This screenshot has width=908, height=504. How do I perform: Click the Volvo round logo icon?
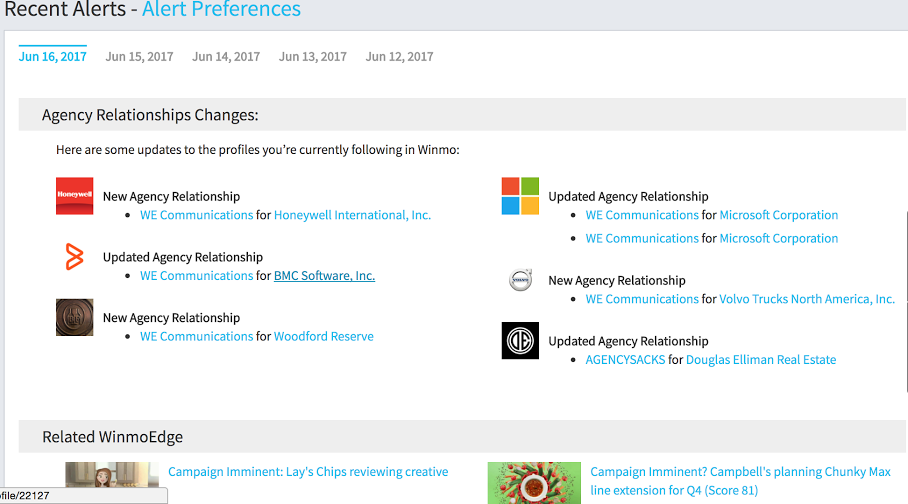520,280
